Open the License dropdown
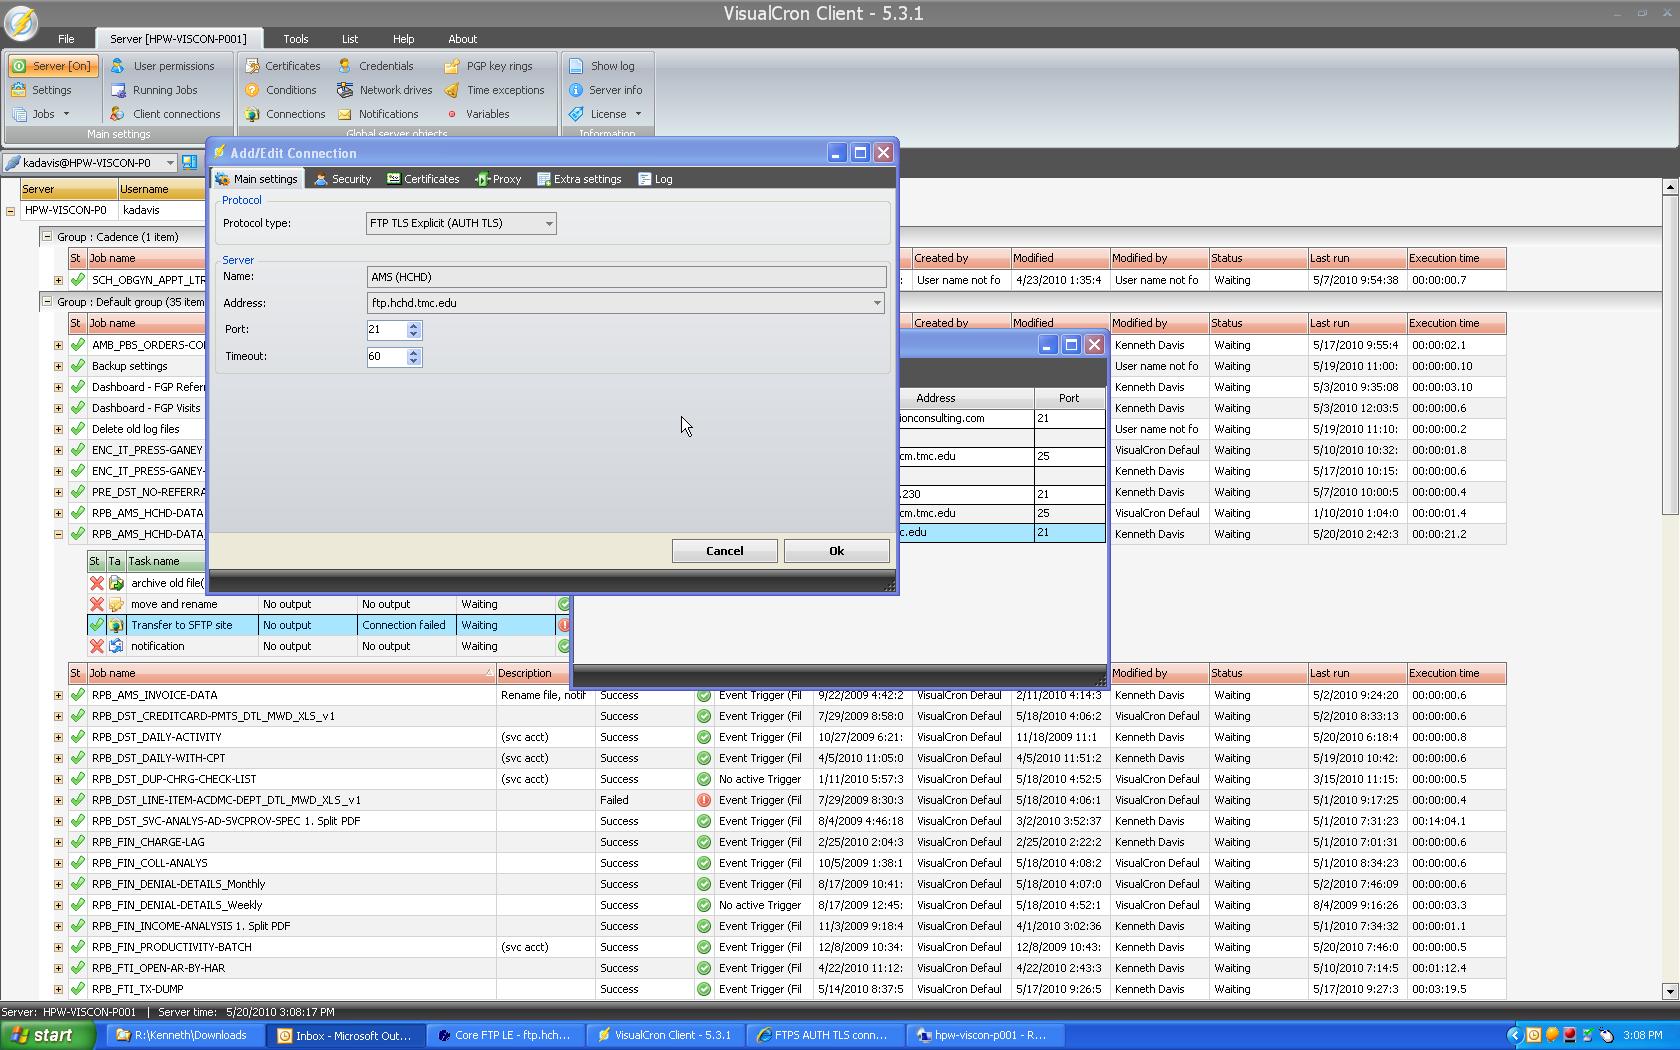 (606, 114)
